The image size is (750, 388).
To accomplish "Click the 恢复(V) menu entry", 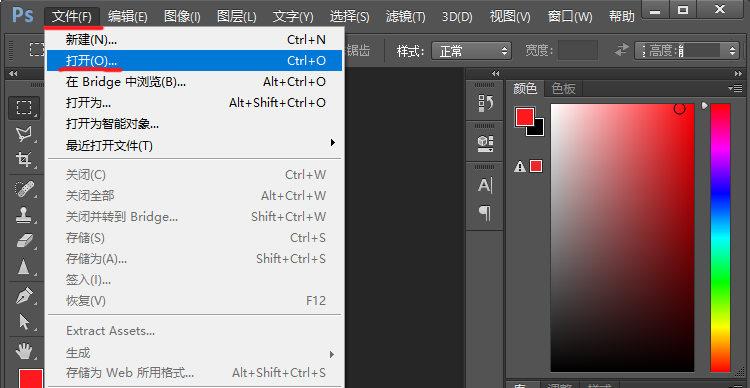I will click(x=194, y=301).
